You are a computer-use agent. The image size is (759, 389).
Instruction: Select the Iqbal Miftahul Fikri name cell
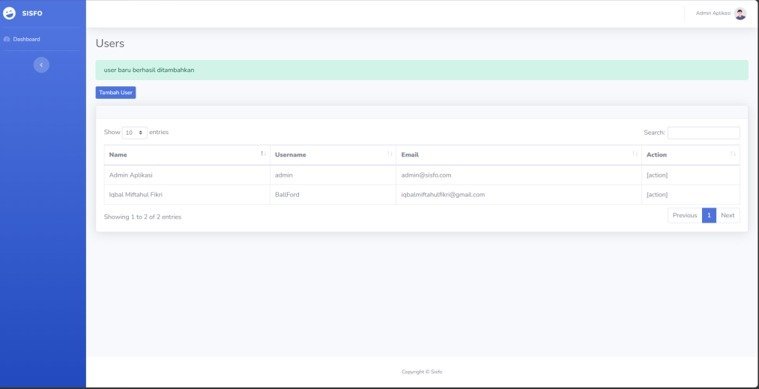(187, 194)
